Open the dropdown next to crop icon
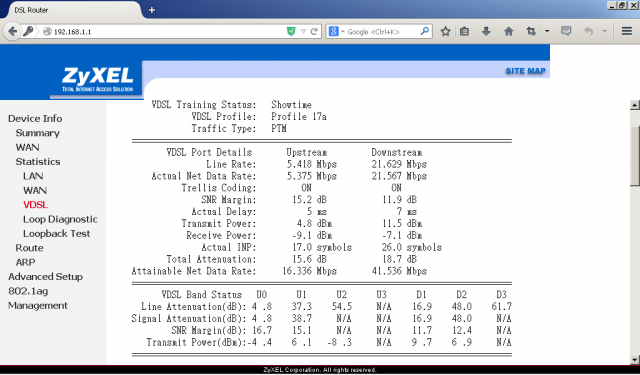 tap(547, 31)
